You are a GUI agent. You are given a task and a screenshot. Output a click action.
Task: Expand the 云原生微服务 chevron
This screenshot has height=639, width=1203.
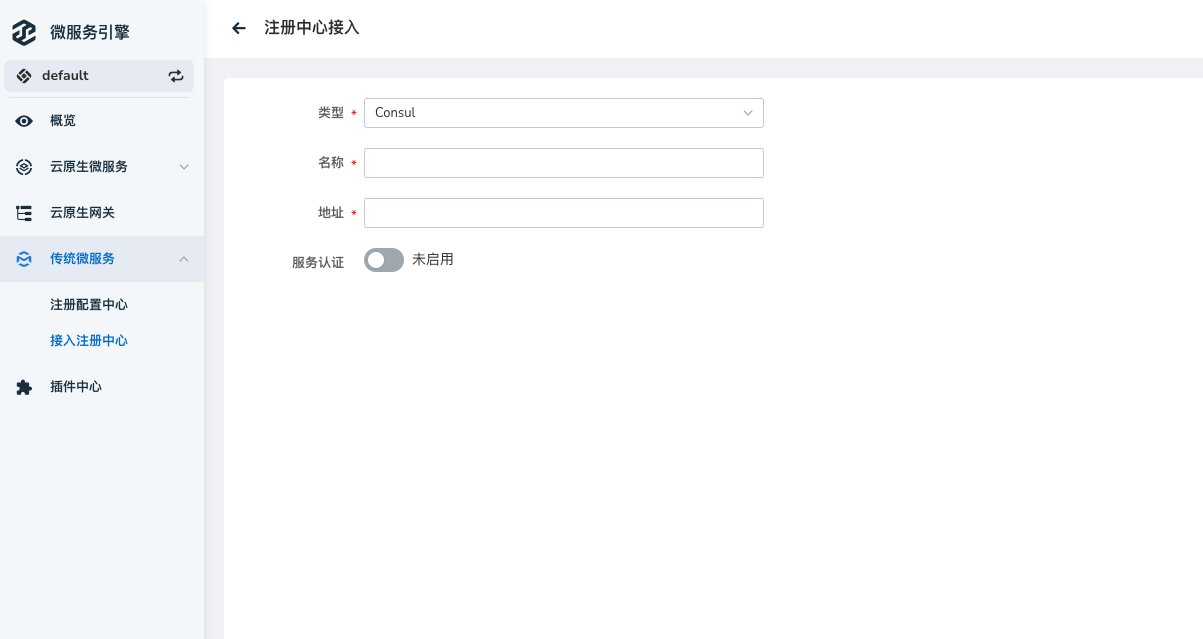pyautogui.click(x=184, y=167)
